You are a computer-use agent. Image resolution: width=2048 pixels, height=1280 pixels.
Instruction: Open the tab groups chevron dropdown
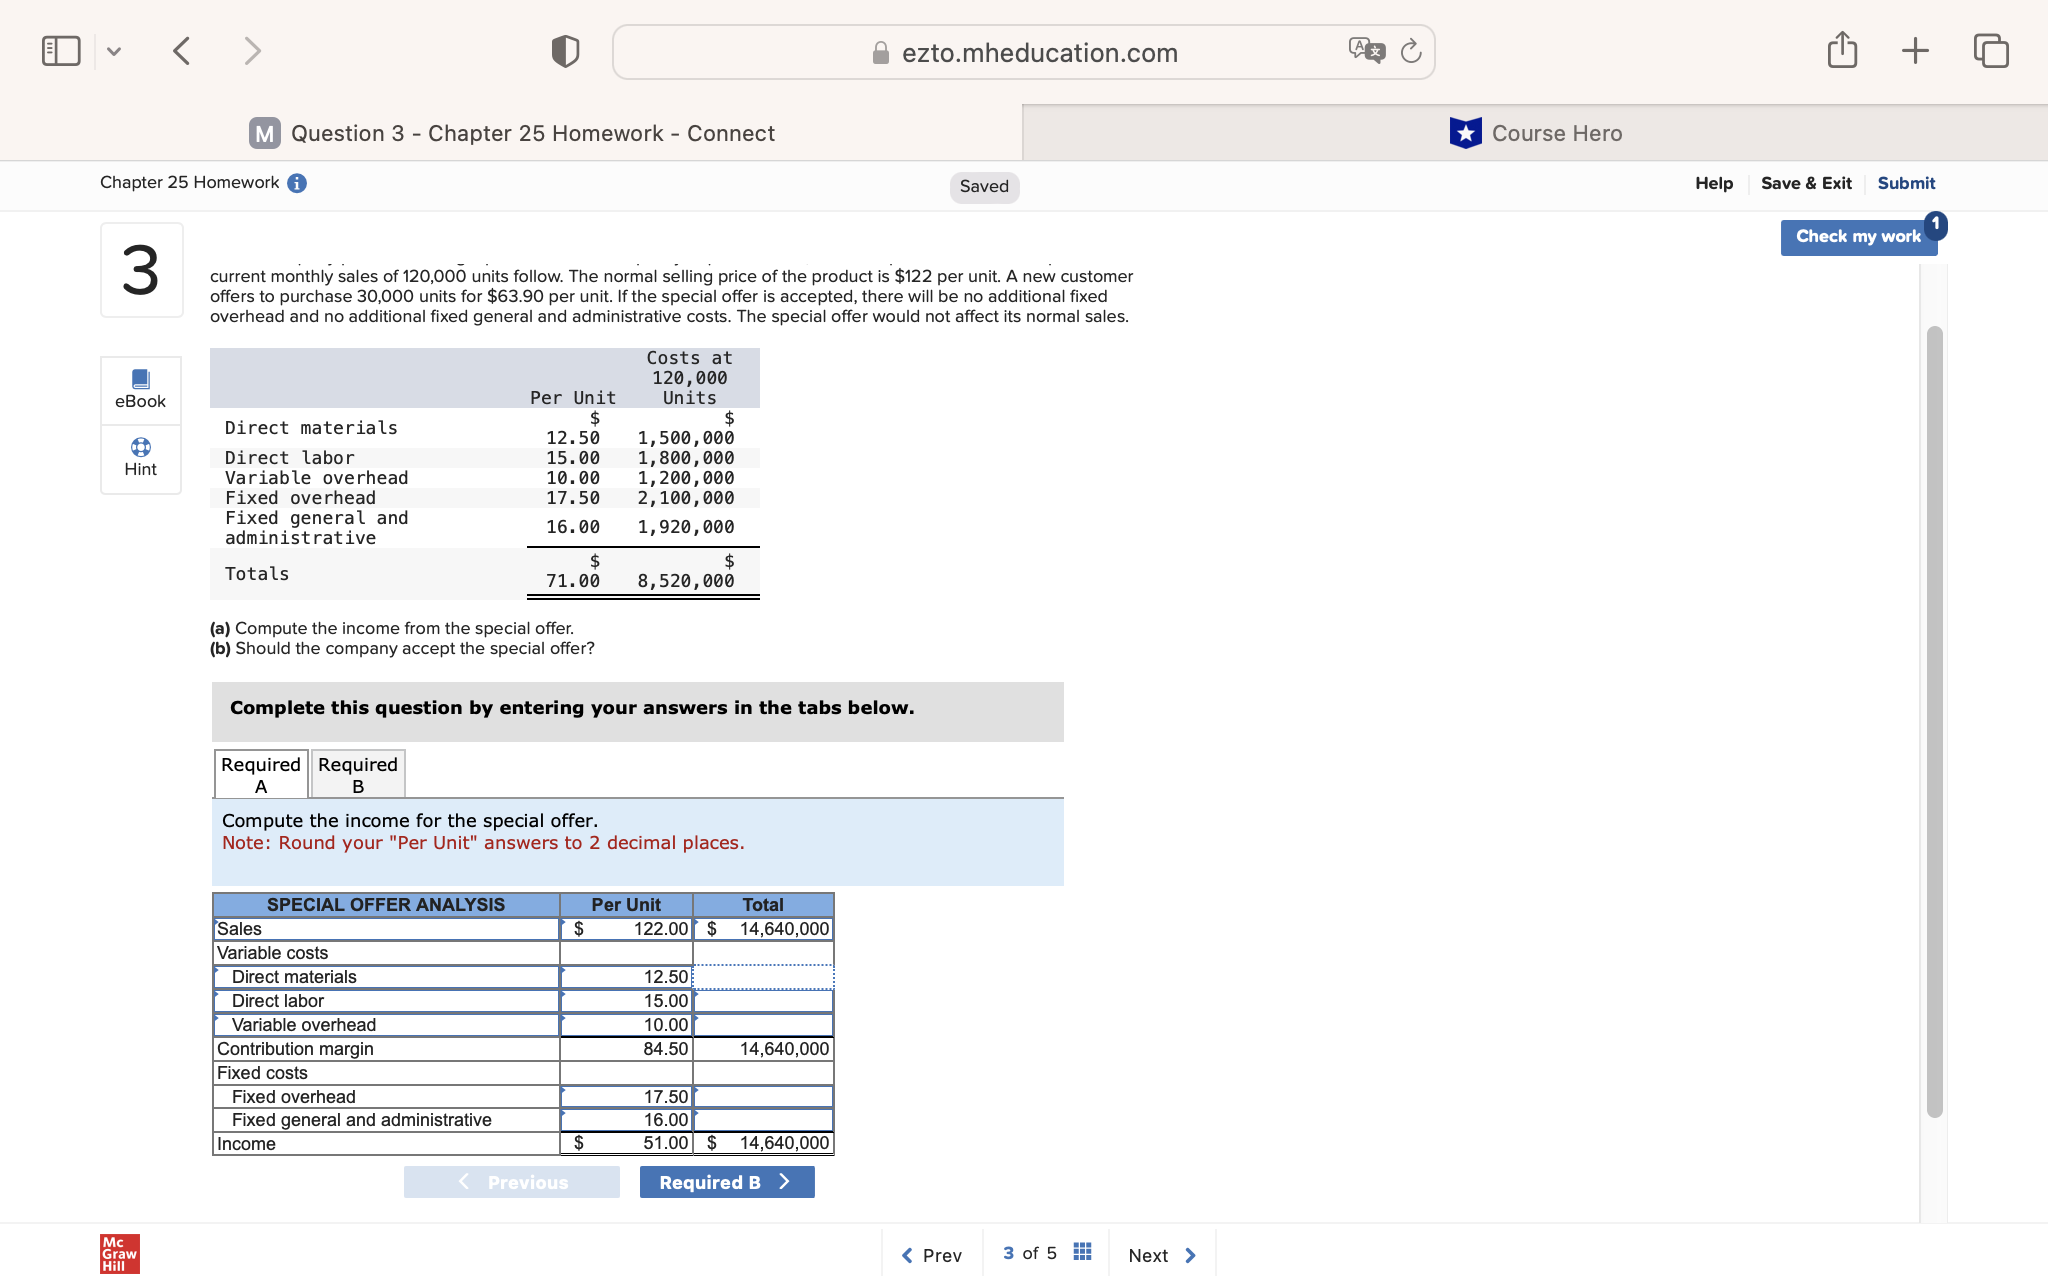pyautogui.click(x=113, y=50)
